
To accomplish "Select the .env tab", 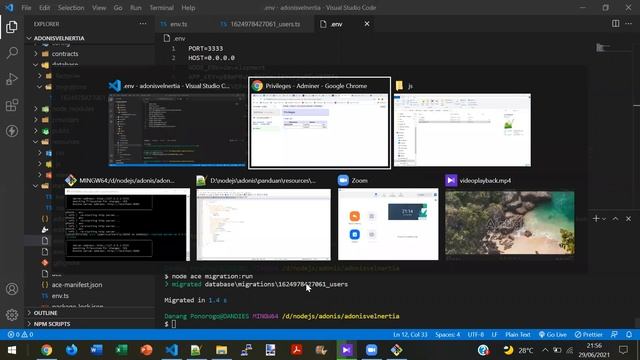I will (336, 24).
